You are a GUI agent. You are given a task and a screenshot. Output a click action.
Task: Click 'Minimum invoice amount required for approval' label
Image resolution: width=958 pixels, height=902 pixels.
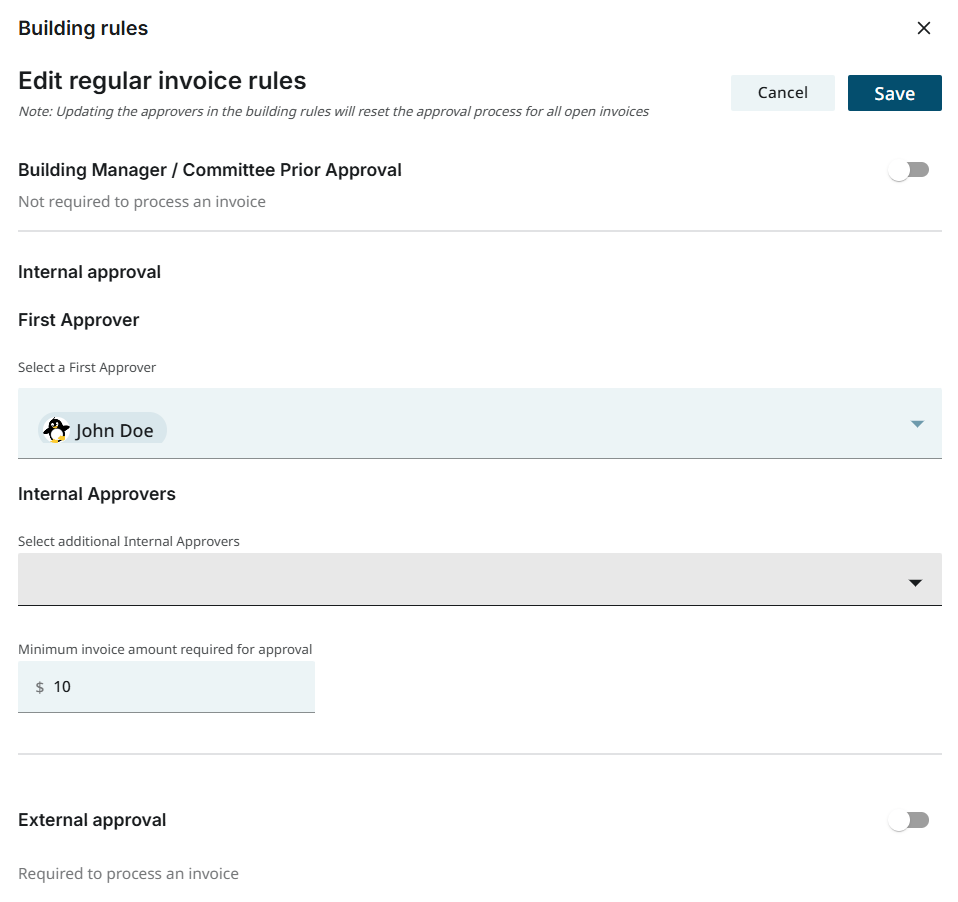165,649
